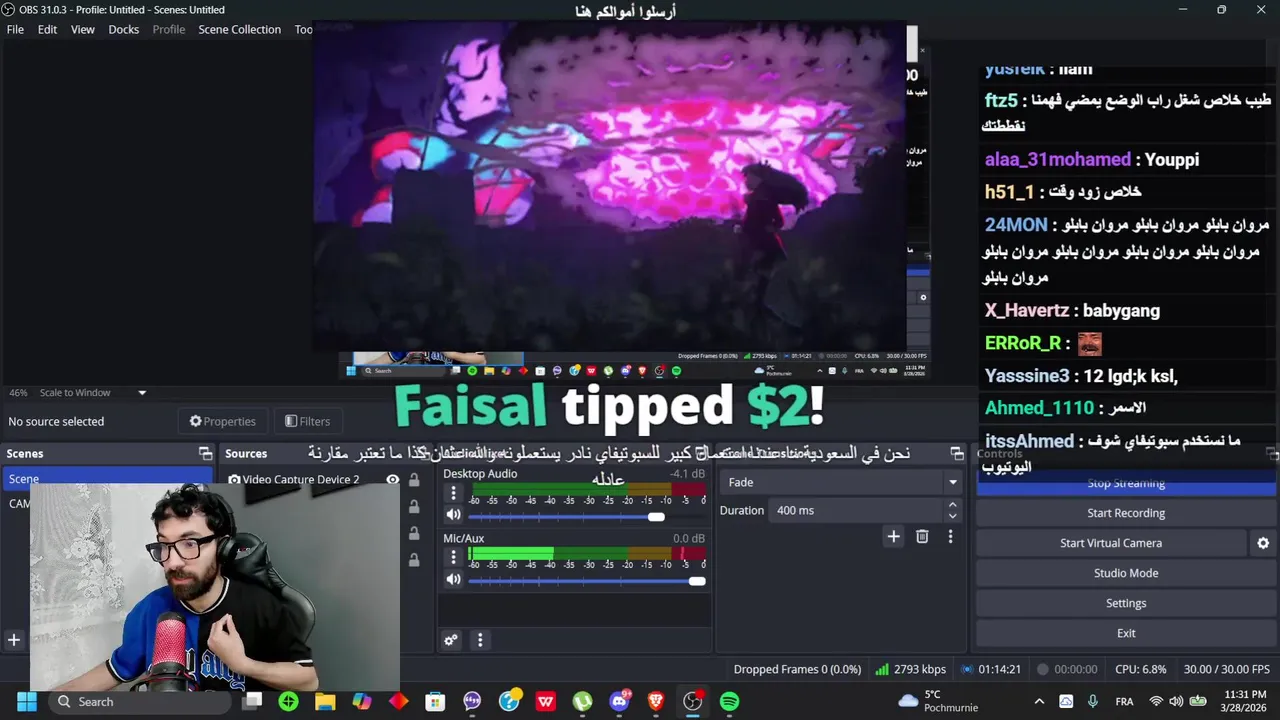This screenshot has height=720, width=1280.
Task: Add a configurable transition
Action: (894, 537)
